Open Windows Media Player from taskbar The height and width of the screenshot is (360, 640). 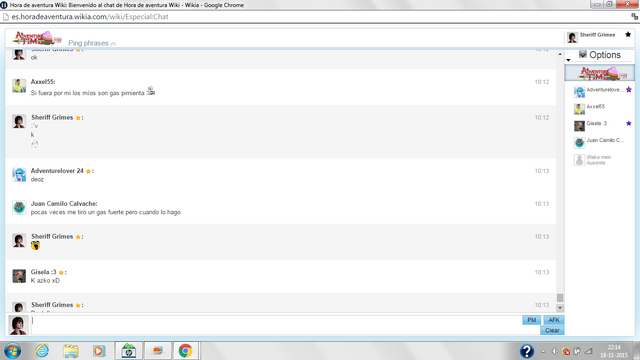[x=99, y=351]
